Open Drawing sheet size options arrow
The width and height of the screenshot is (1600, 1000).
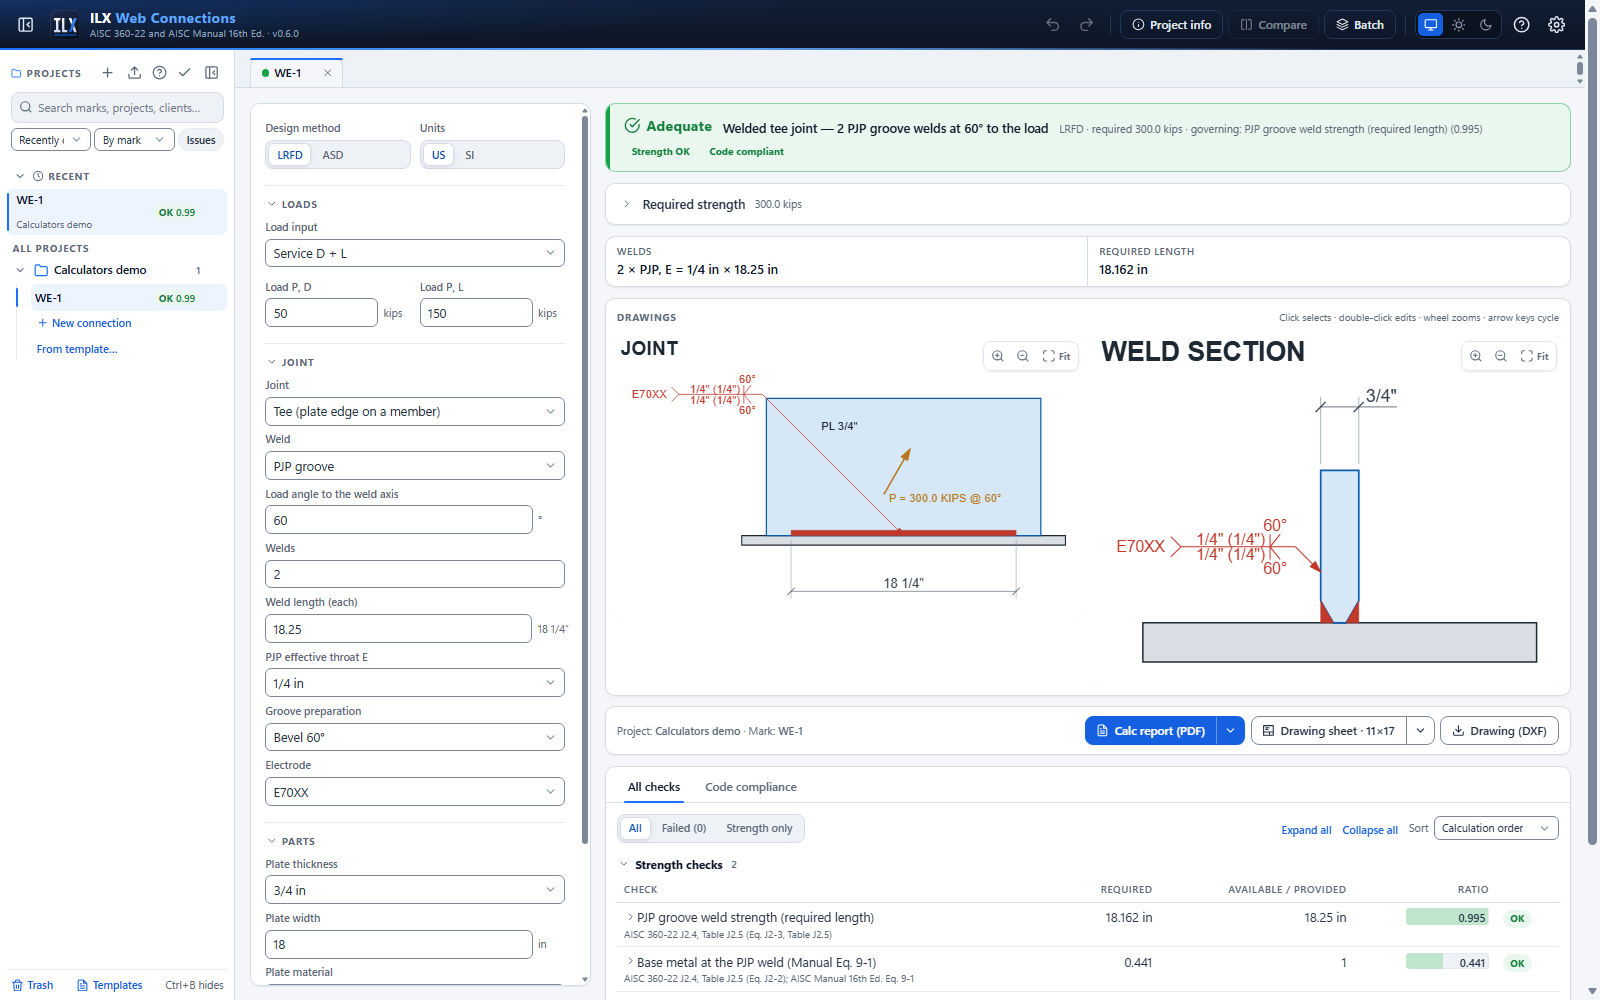tap(1421, 731)
